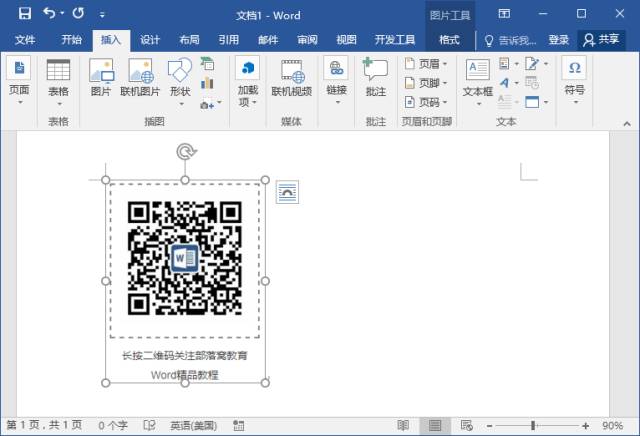Open the 设计 Design ribbon tab
Image resolution: width=640 pixels, height=436 pixels.
(x=150, y=40)
